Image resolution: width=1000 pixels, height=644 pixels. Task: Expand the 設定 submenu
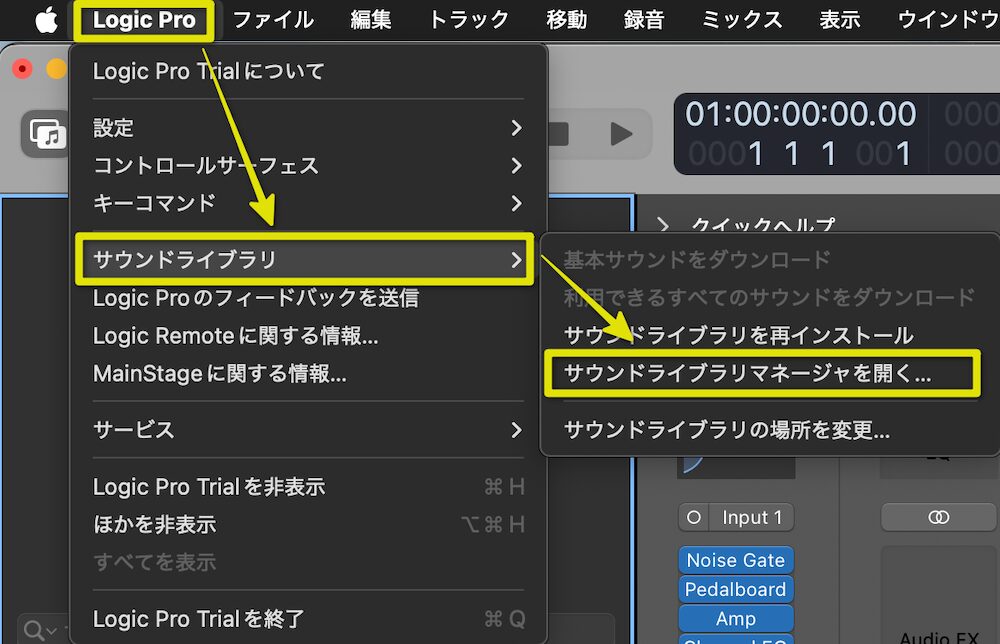click(x=309, y=128)
